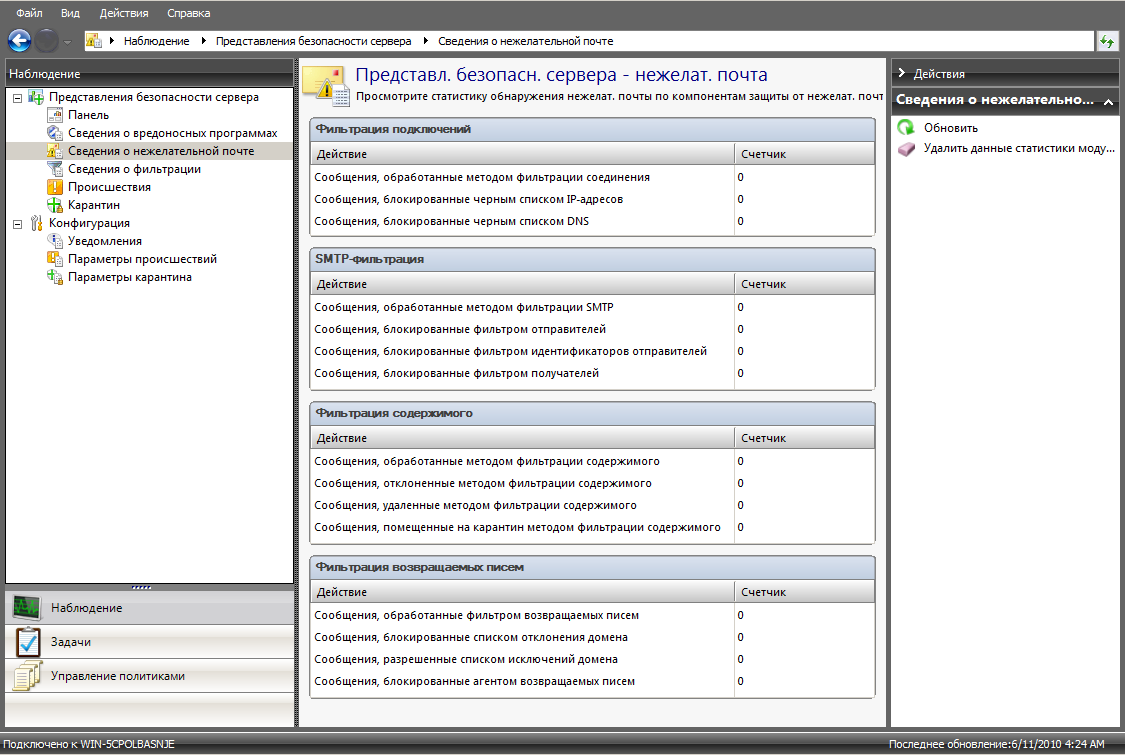The width and height of the screenshot is (1125, 755).
Task: Click the Счетчик column header in Фильтрация подключений
Action: 763,155
